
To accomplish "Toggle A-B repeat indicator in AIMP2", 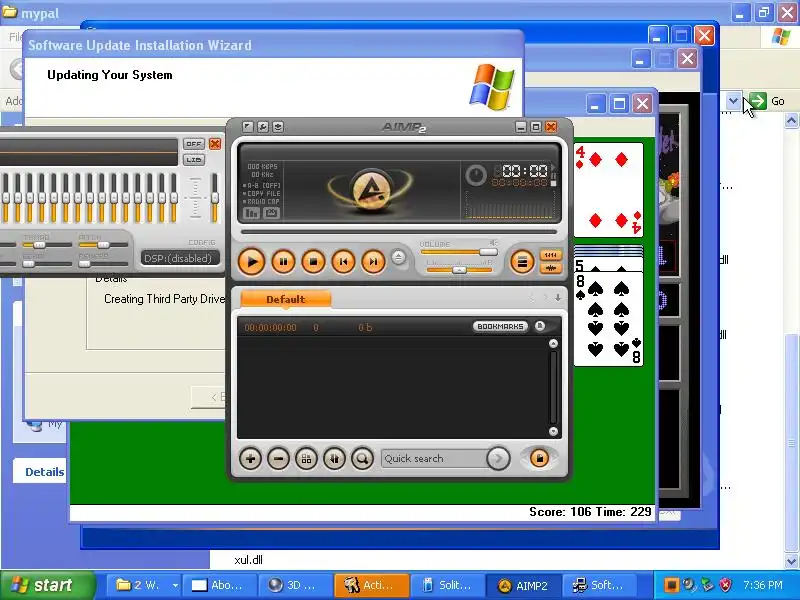I will pyautogui.click(x=262, y=185).
